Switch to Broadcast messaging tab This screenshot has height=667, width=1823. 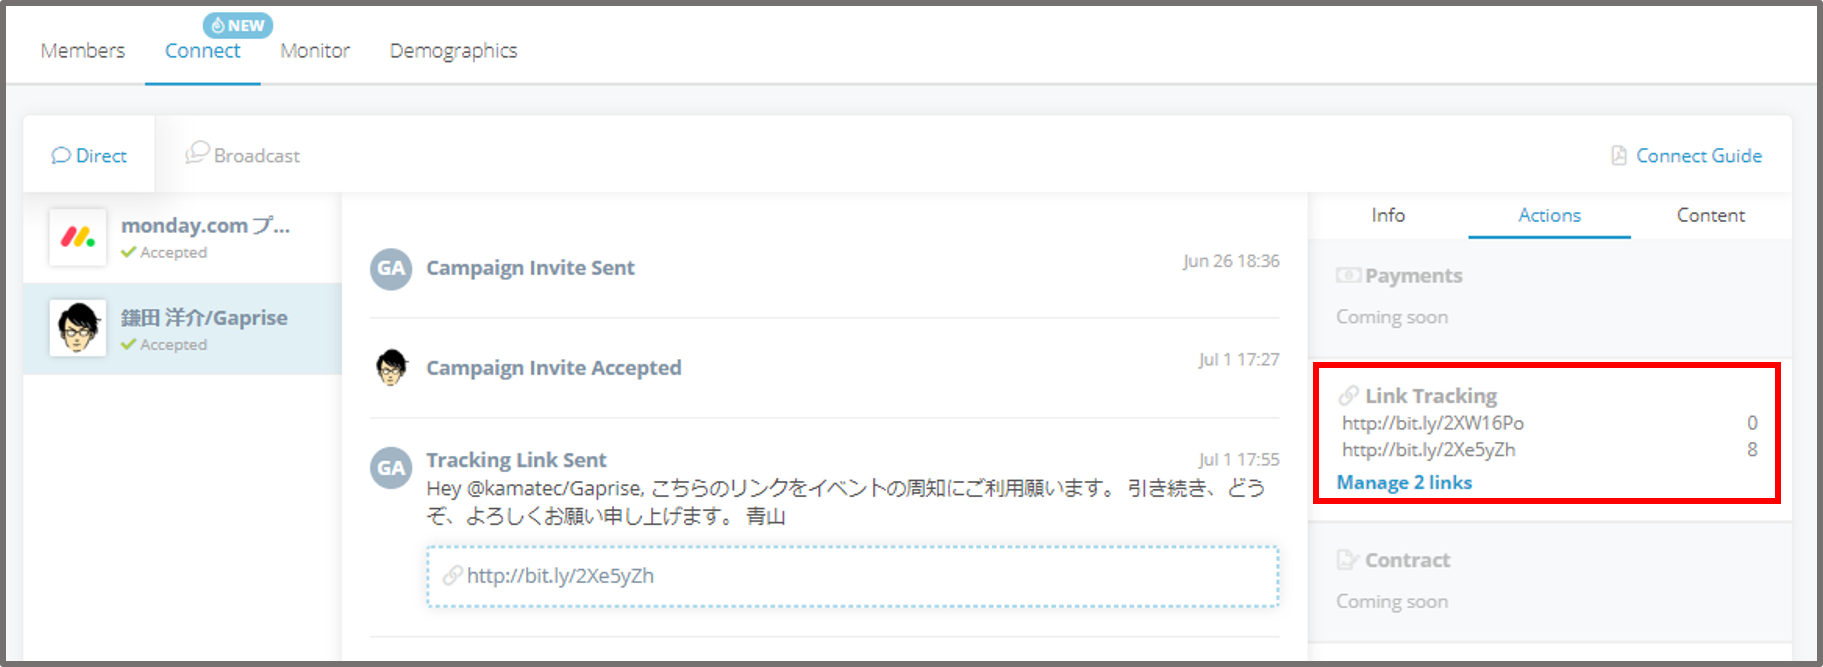[243, 155]
